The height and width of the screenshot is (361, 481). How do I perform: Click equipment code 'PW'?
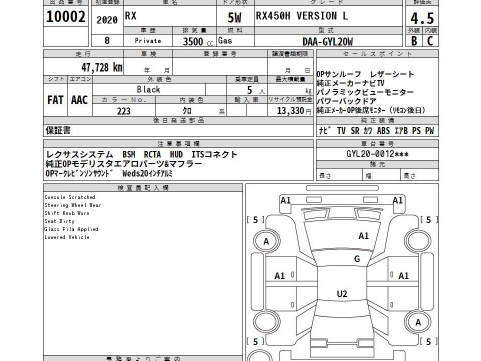tap(430, 131)
